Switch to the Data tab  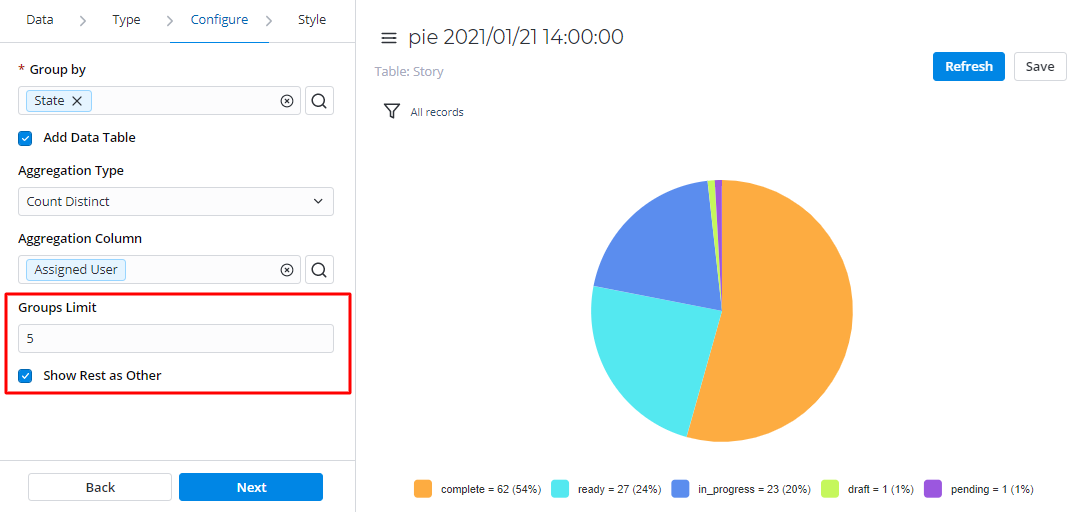40,20
